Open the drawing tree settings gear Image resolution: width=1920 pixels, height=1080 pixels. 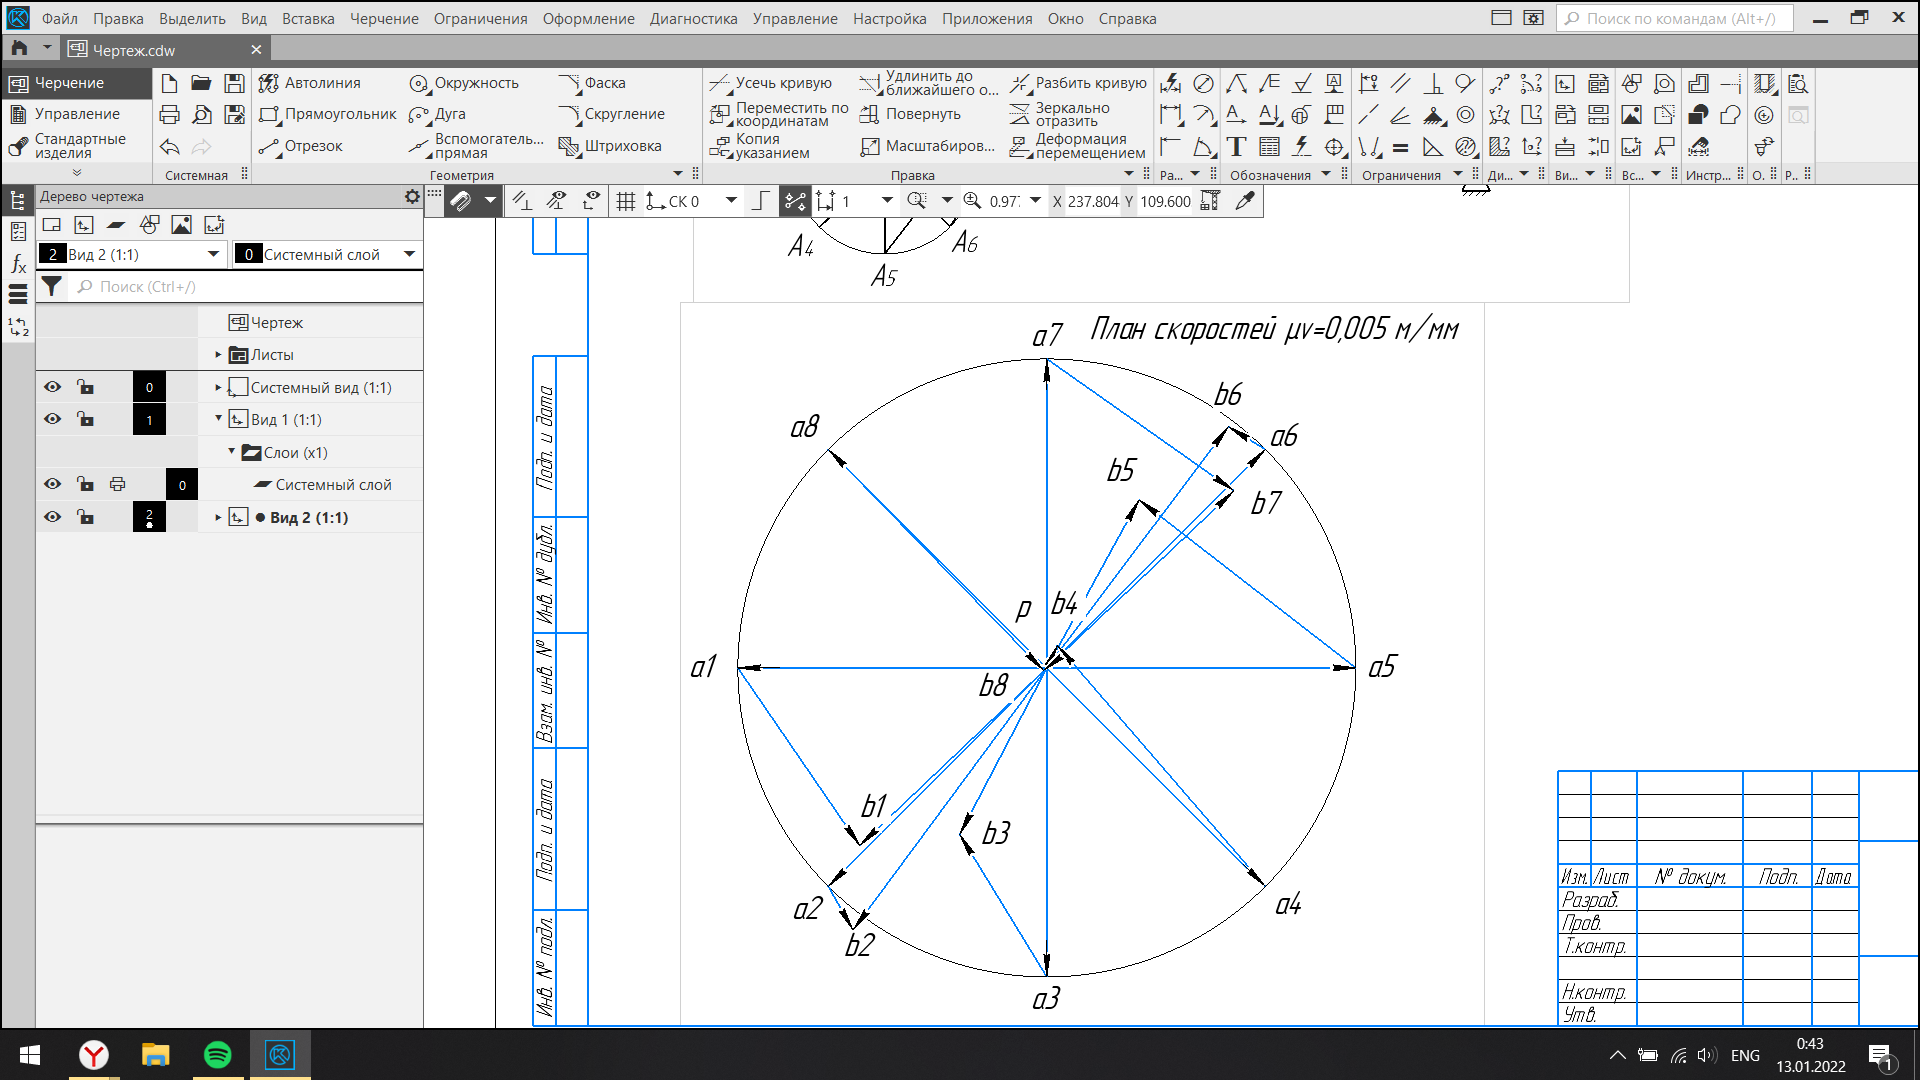[x=412, y=197]
